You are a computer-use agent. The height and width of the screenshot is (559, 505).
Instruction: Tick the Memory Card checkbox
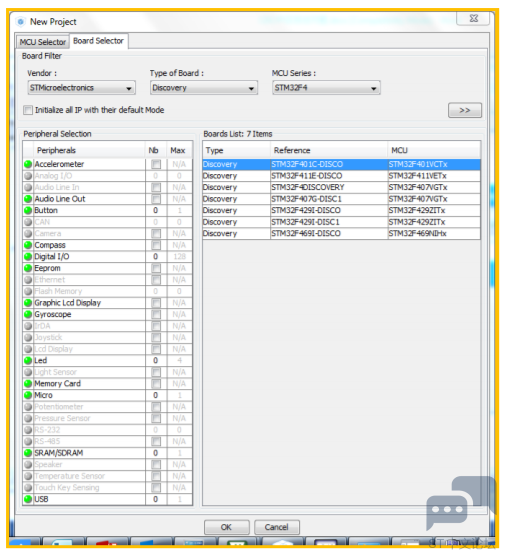pyautogui.click(x=156, y=384)
